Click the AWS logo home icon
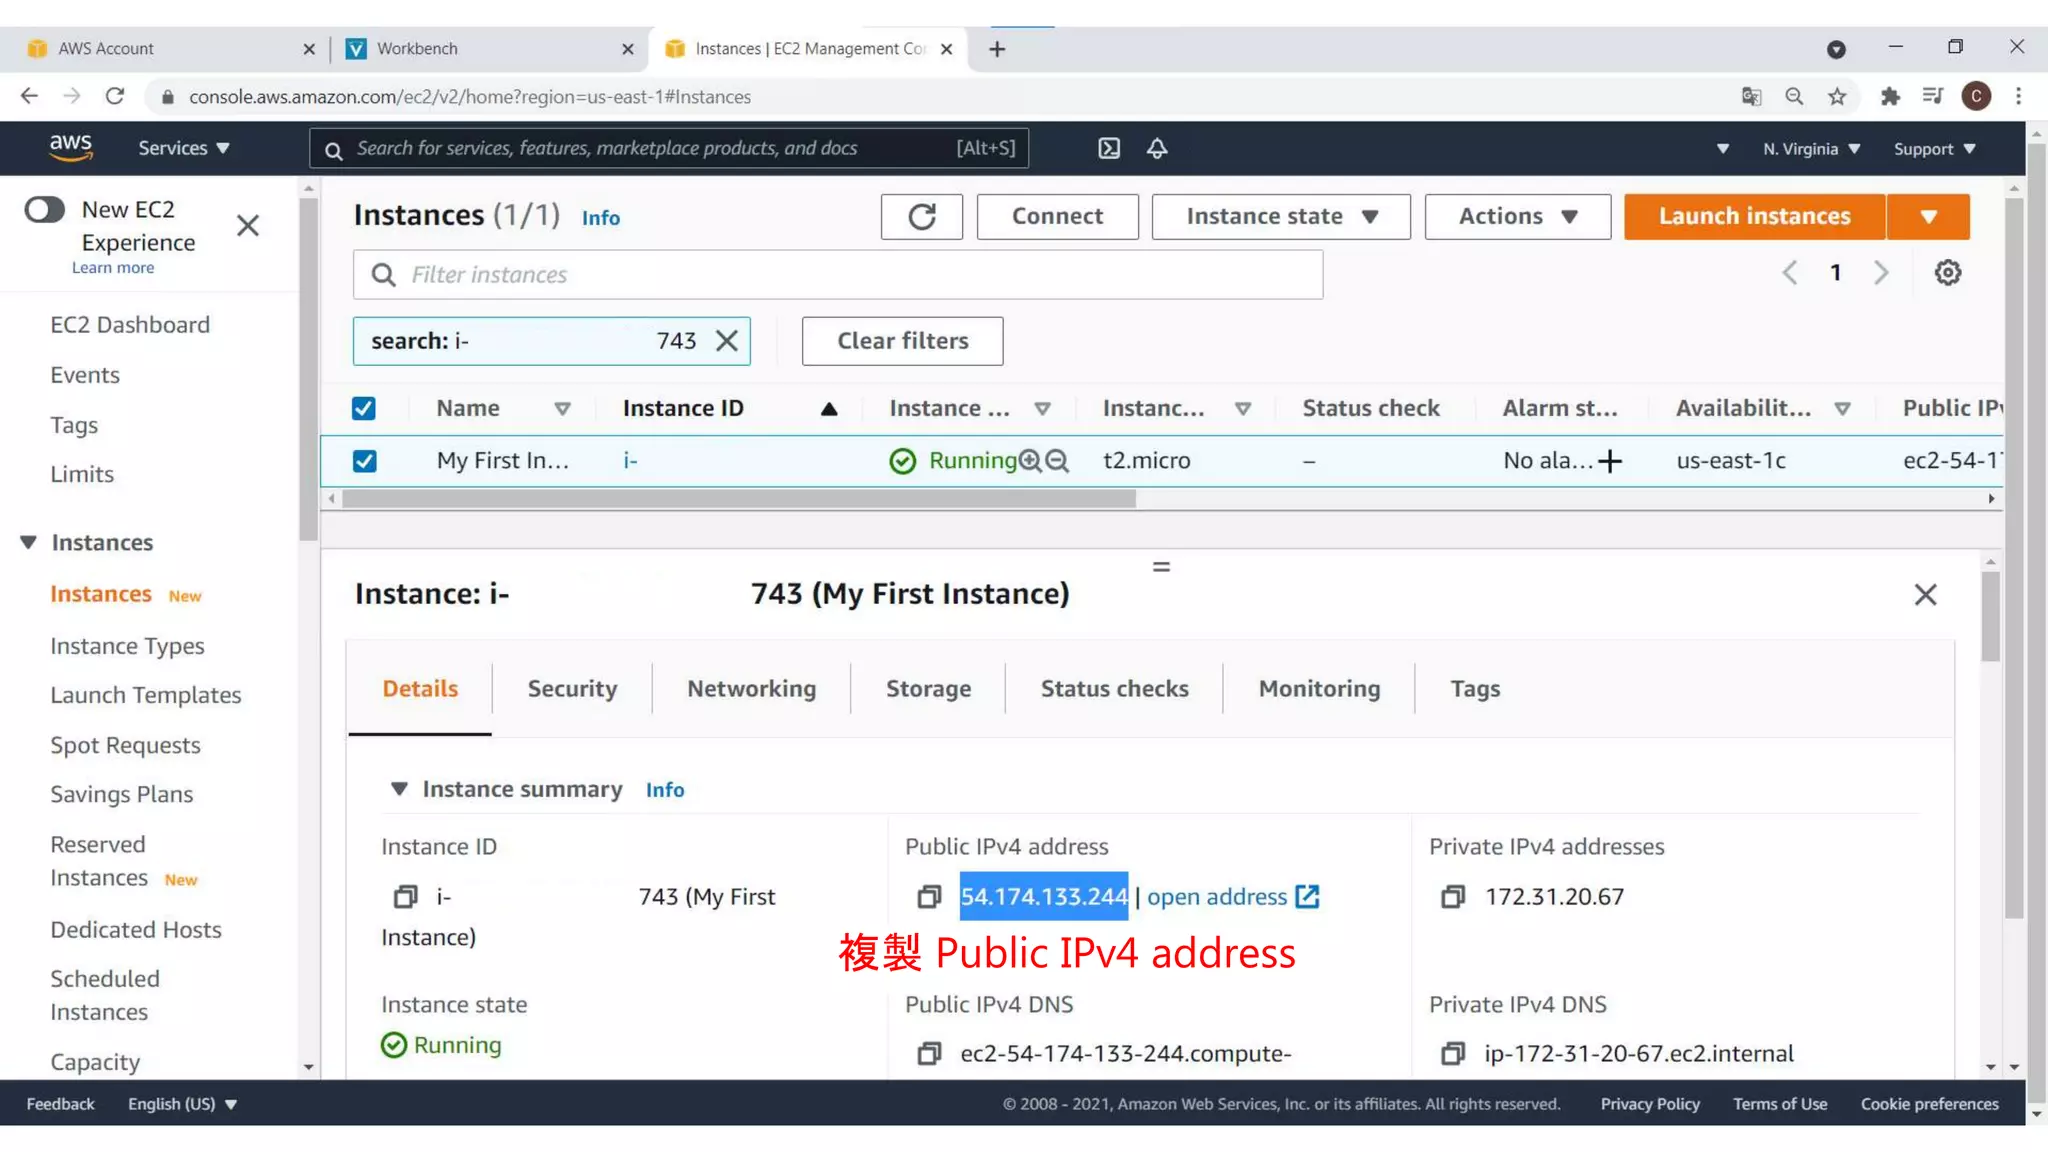The height and width of the screenshot is (1152, 2048). [71, 147]
